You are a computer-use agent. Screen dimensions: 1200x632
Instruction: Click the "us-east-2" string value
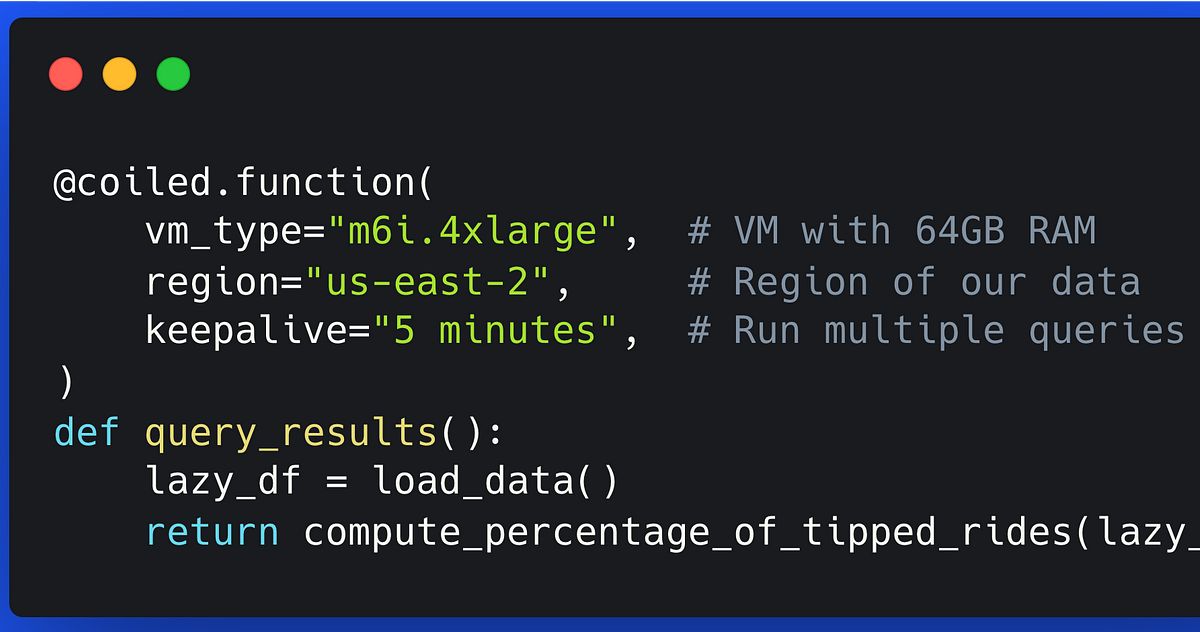(x=428, y=282)
